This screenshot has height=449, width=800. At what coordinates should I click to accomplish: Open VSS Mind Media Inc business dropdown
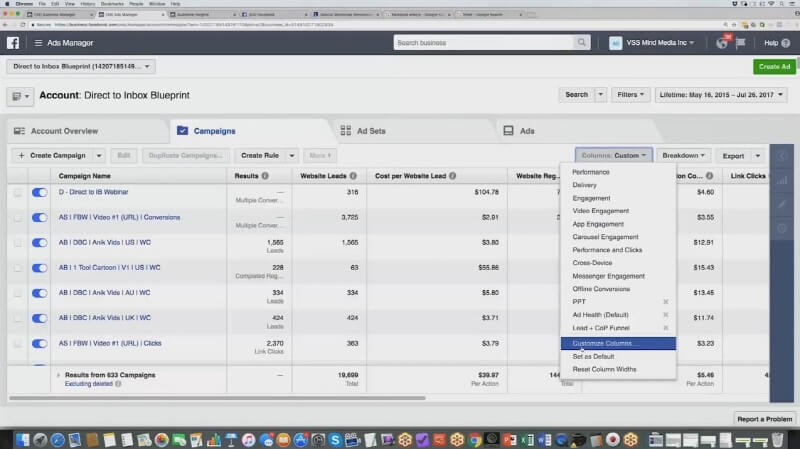652,43
